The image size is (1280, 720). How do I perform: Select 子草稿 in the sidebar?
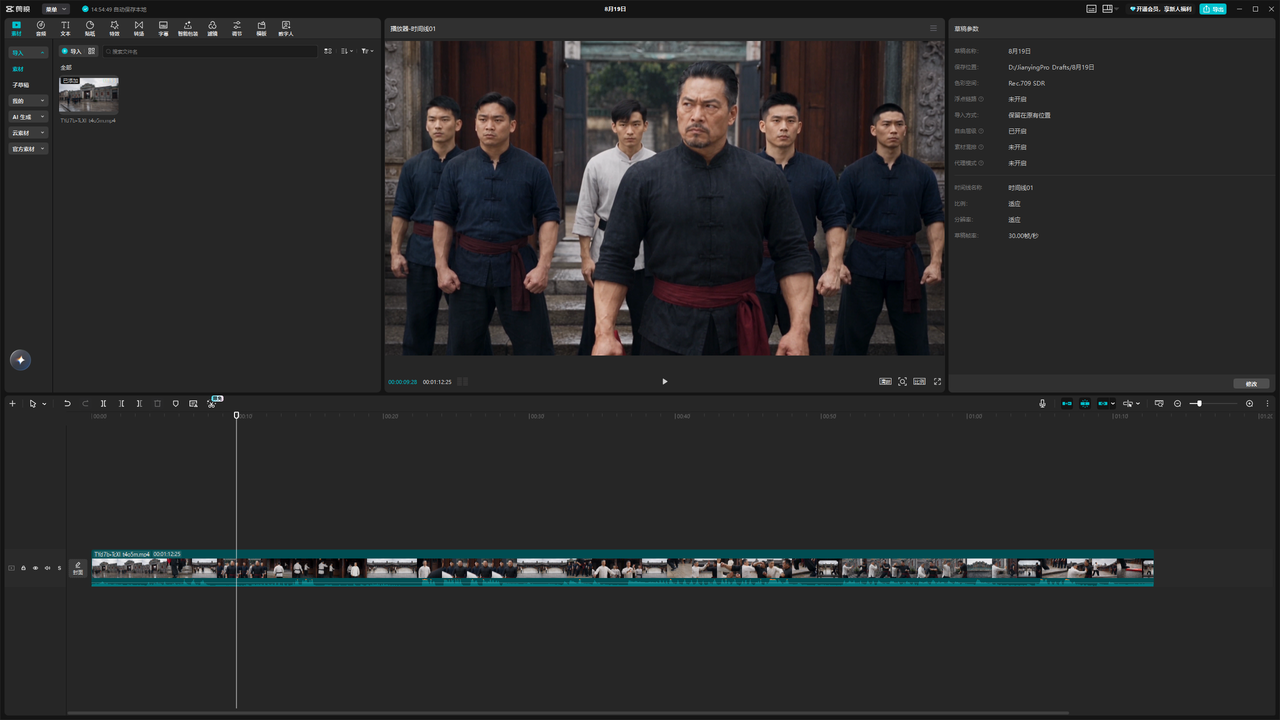(21, 85)
